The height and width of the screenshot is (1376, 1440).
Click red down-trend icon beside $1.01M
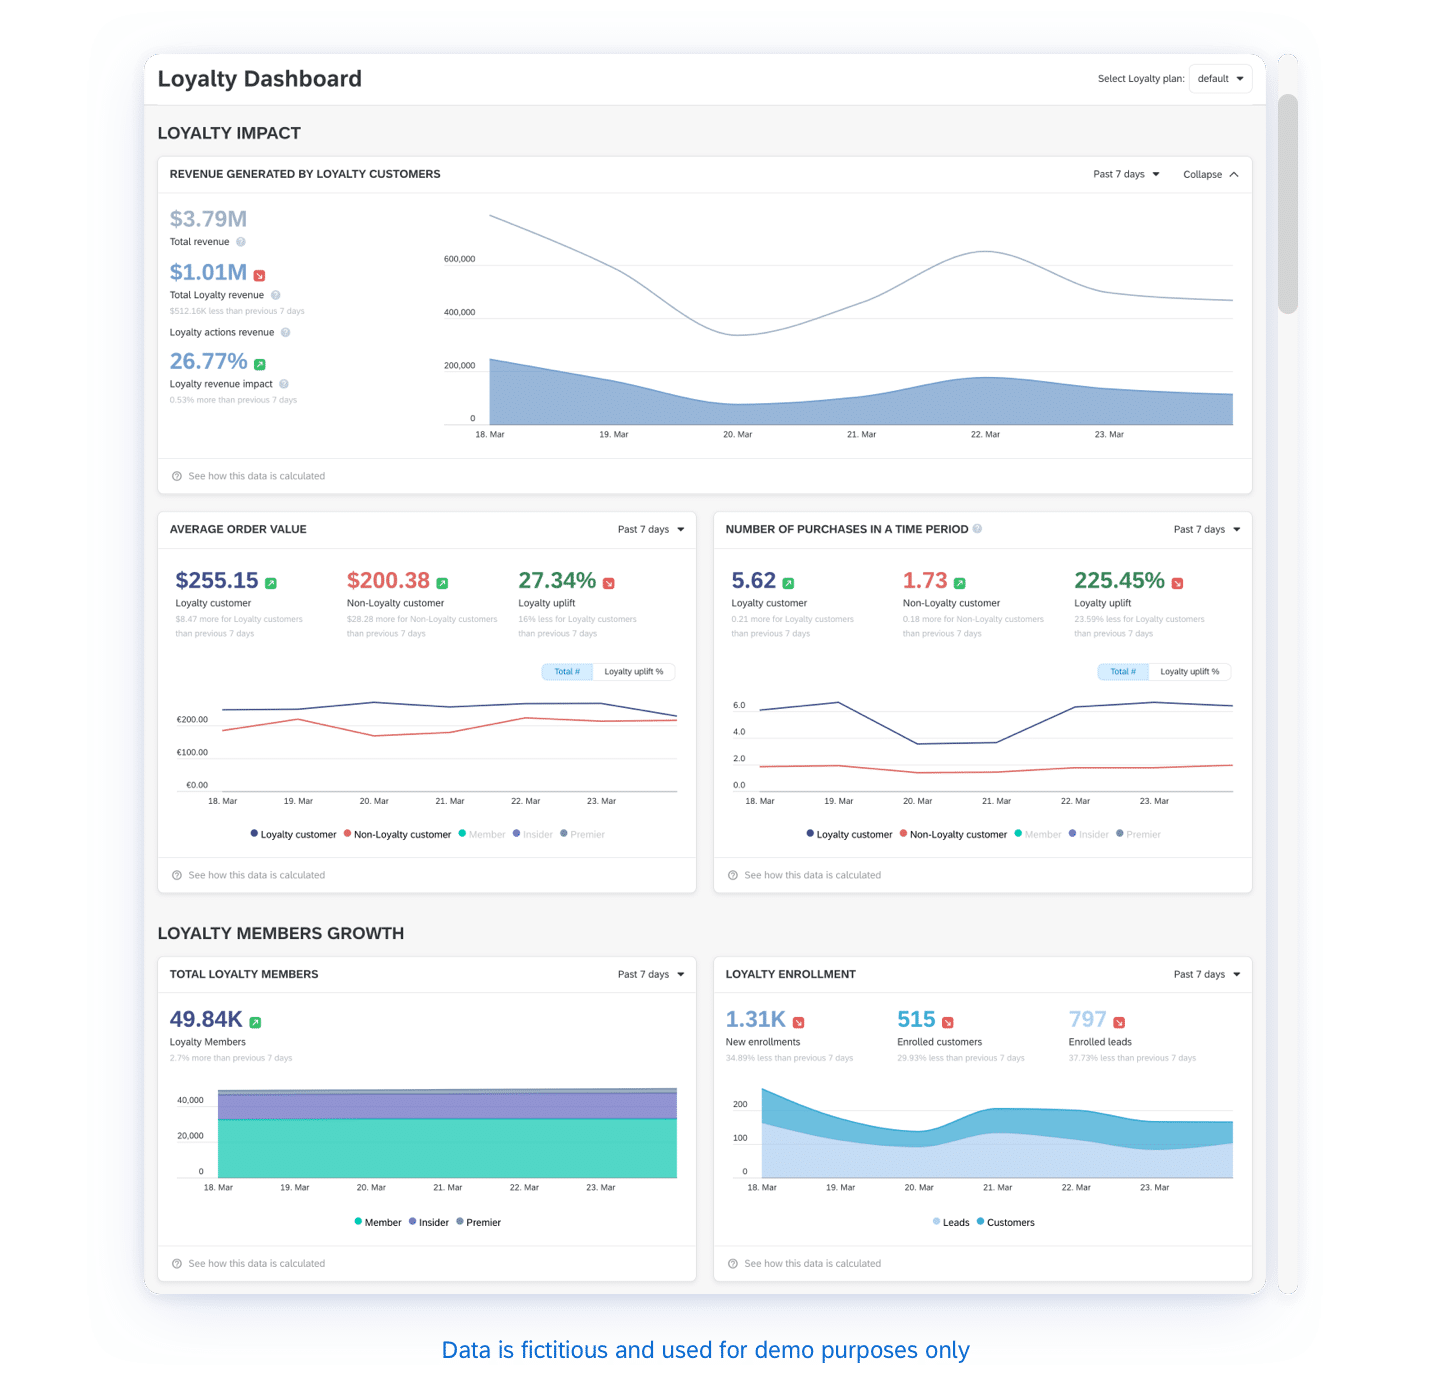coord(259,276)
